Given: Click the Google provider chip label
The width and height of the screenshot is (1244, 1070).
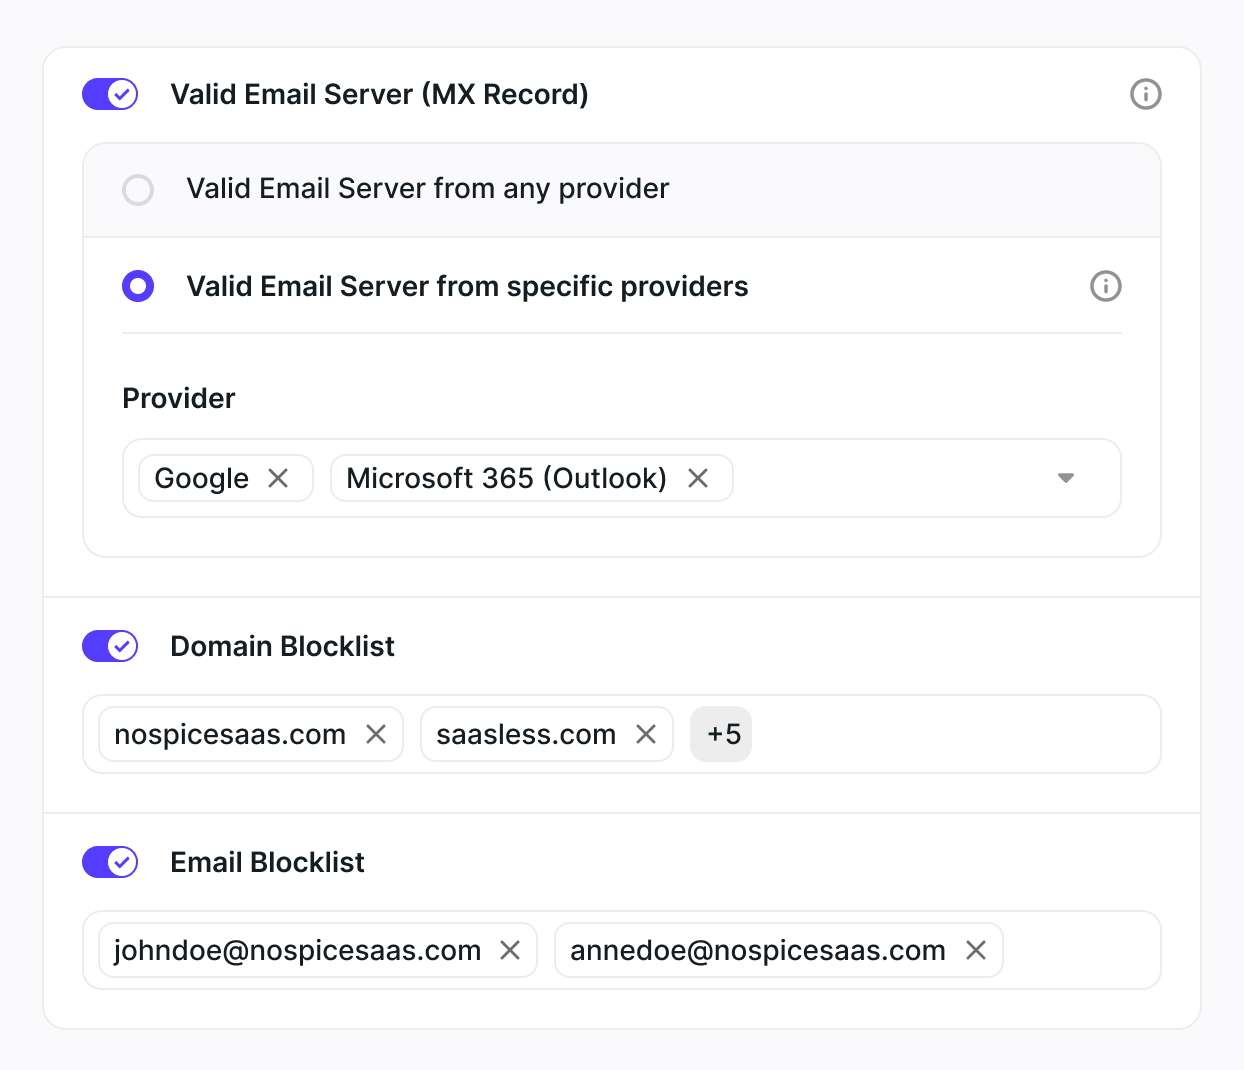Looking at the screenshot, I should tap(201, 478).
